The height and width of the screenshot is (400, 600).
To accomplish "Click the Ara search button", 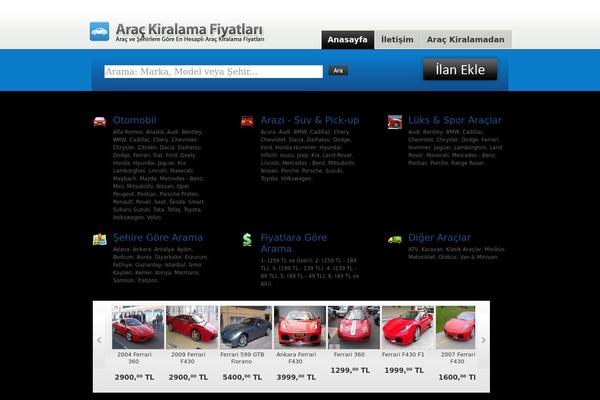I will (x=338, y=70).
